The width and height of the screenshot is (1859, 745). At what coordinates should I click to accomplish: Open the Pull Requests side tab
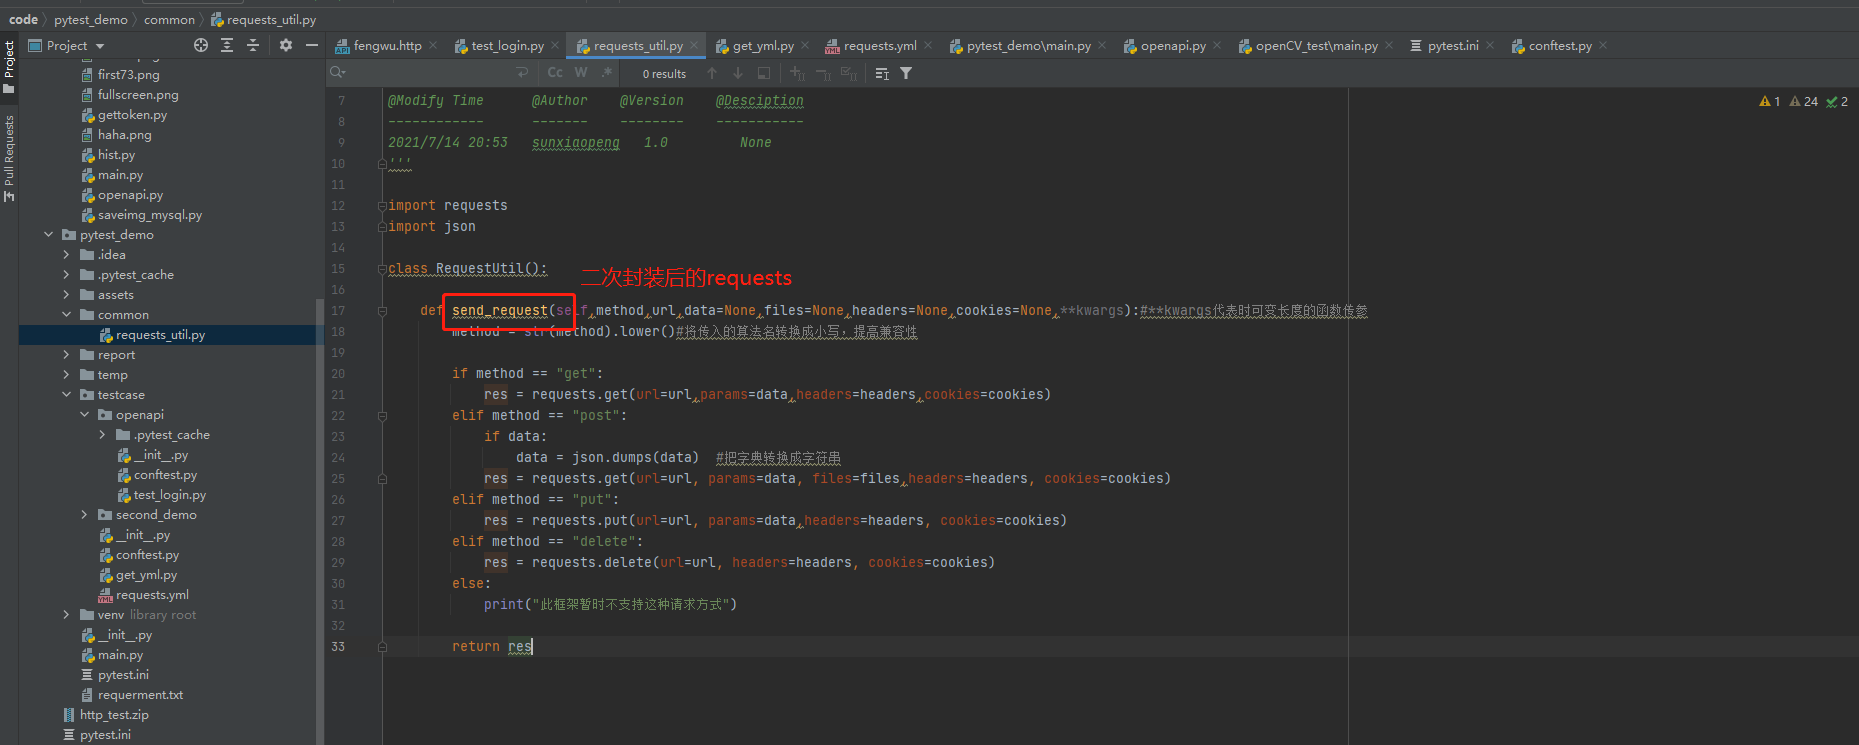tap(9, 158)
